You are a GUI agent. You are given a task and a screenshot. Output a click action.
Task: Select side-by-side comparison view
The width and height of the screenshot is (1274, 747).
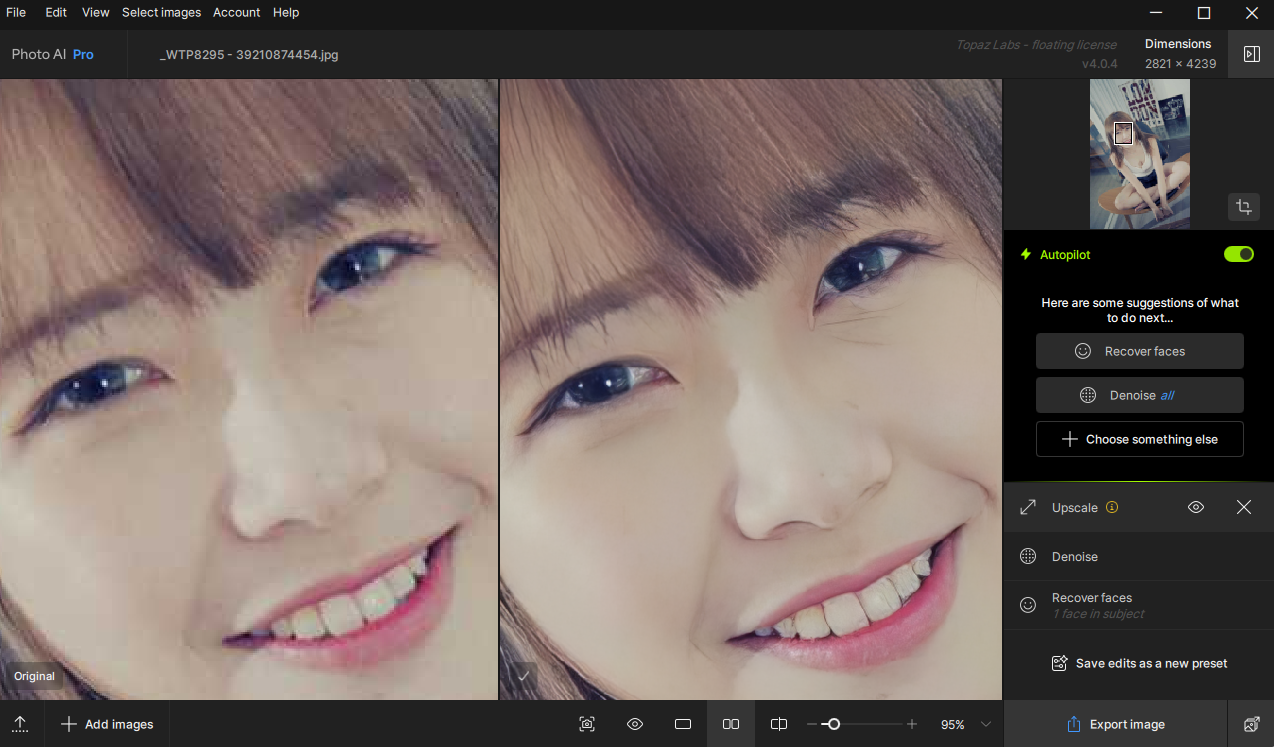731,724
